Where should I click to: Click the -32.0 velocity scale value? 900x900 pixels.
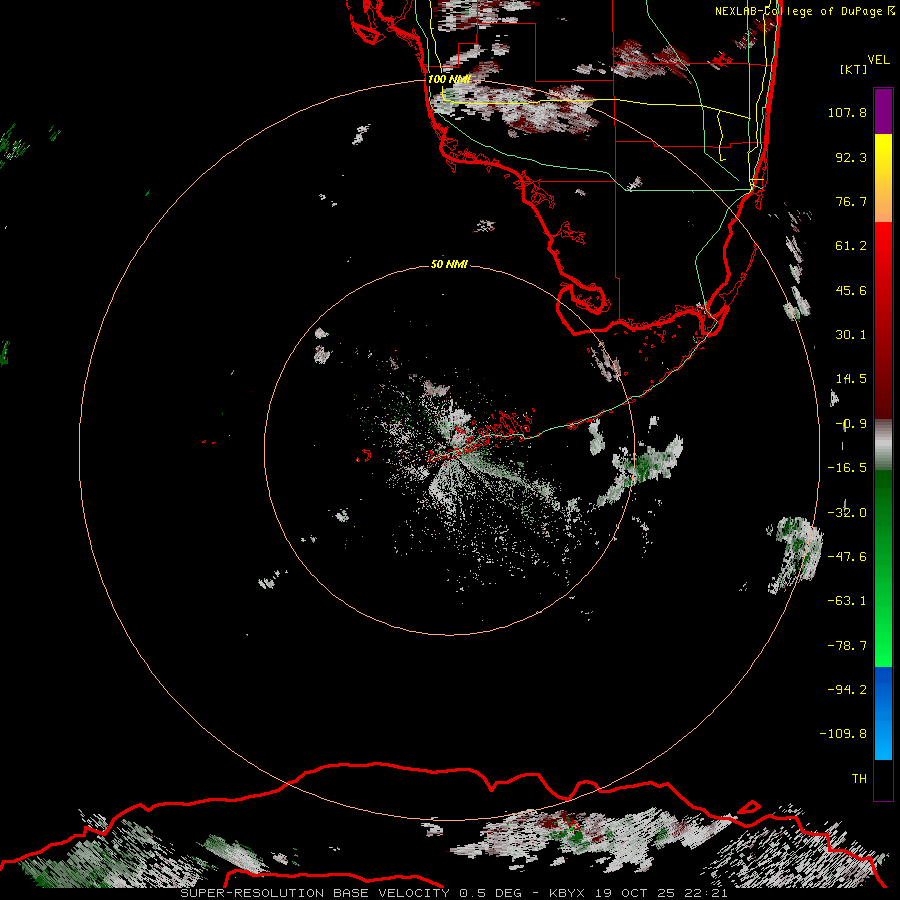(847, 513)
